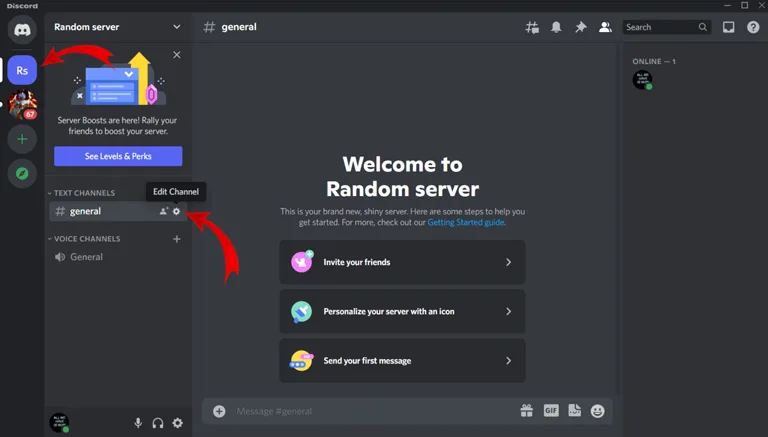The width and height of the screenshot is (768, 437).
Task: Collapse the TEXT CHANNELS category
Action: (x=81, y=193)
